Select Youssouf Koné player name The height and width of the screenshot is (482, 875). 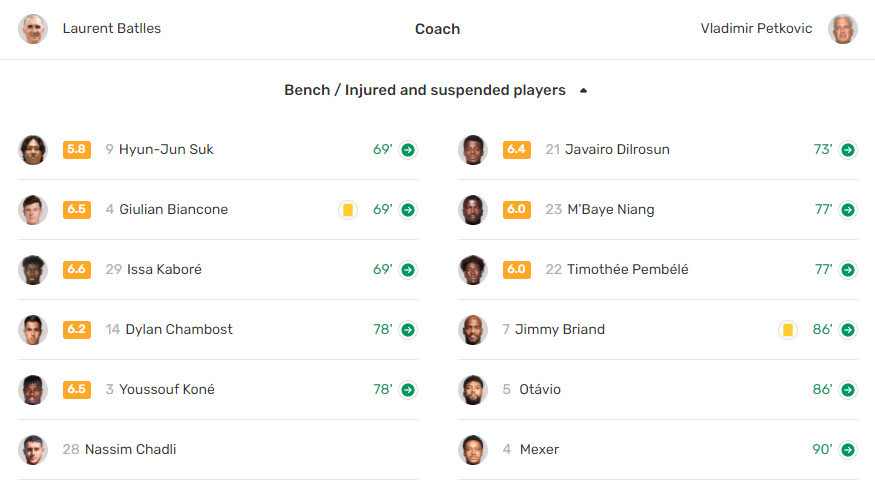167,389
